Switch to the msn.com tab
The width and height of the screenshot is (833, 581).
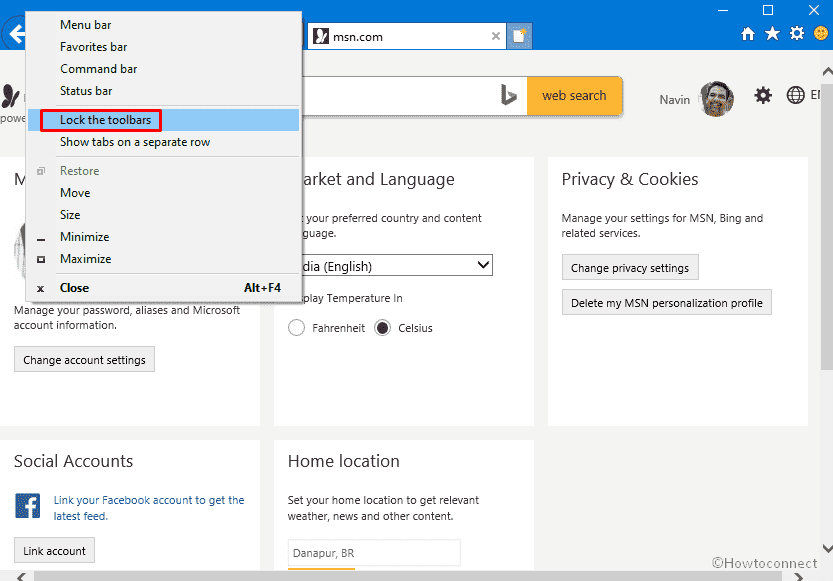click(406, 36)
